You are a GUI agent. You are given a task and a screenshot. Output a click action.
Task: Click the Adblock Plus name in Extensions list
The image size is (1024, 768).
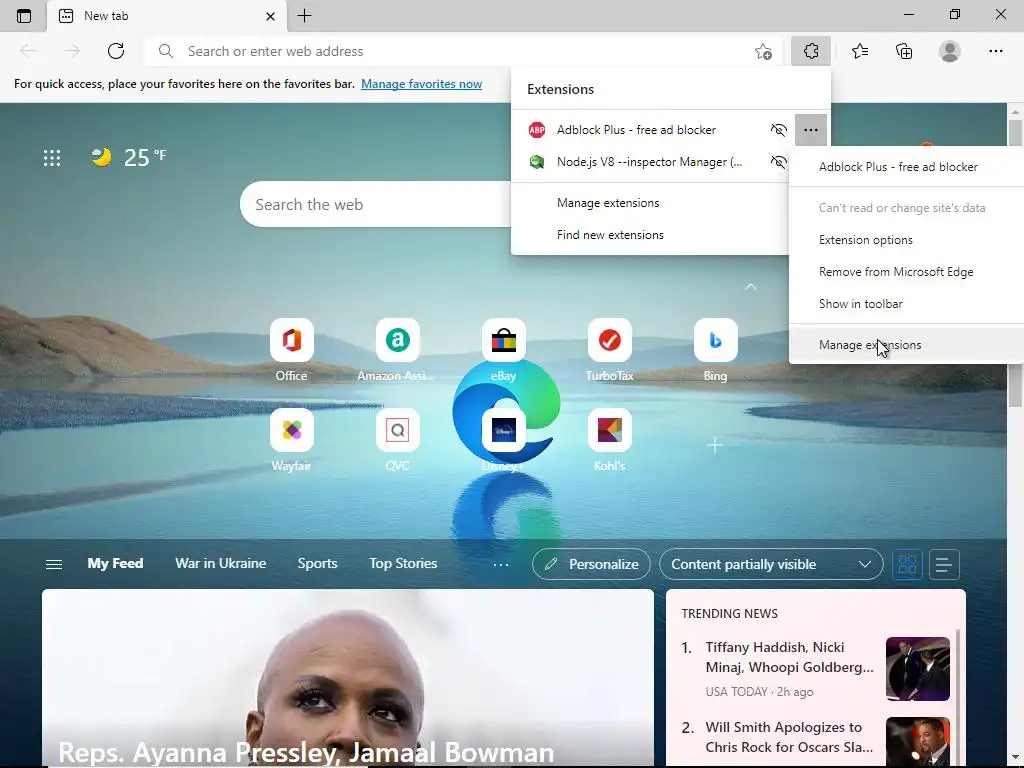click(x=636, y=130)
